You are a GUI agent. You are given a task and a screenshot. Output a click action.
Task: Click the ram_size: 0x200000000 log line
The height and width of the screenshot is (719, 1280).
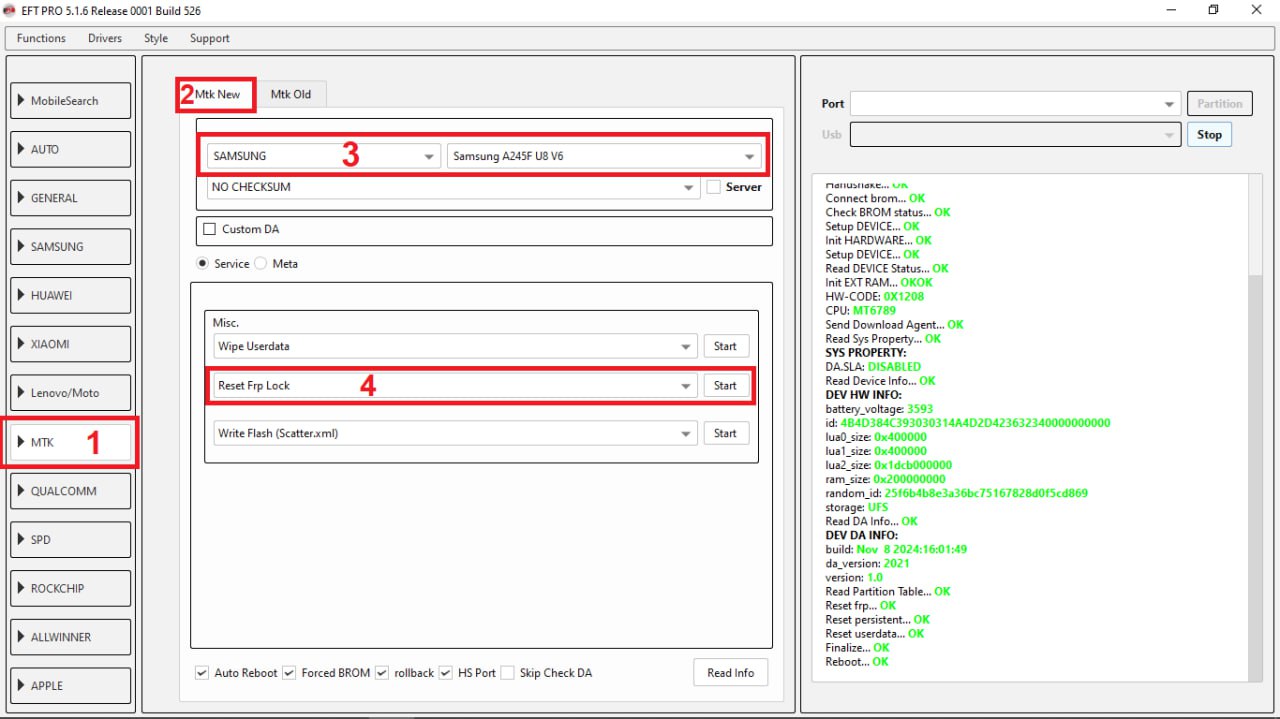pos(885,479)
